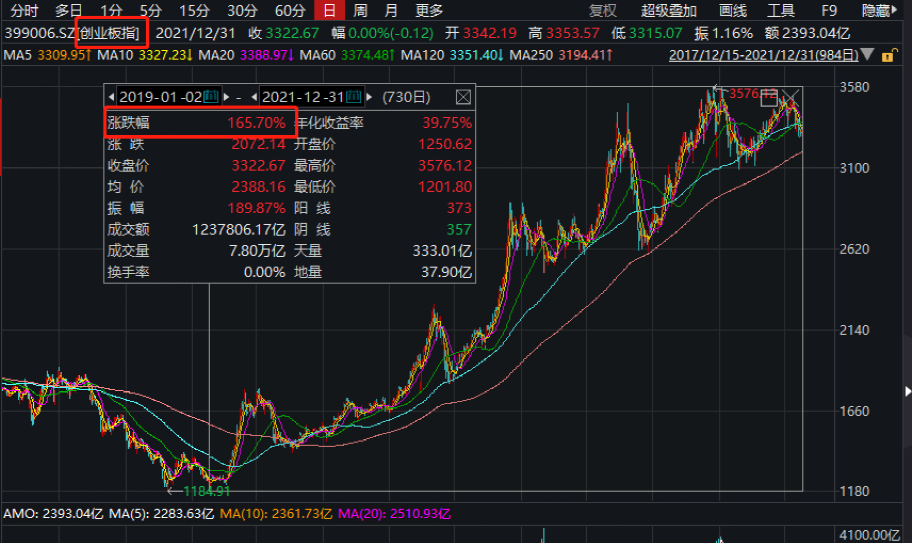This screenshot has width=912, height=543.
Task: Open the end date calendar icon
Action: pos(354,97)
